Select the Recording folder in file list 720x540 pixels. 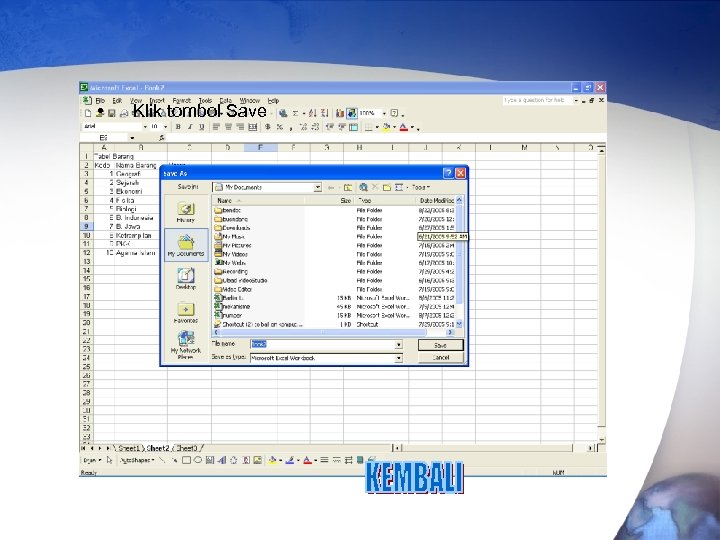(235, 272)
